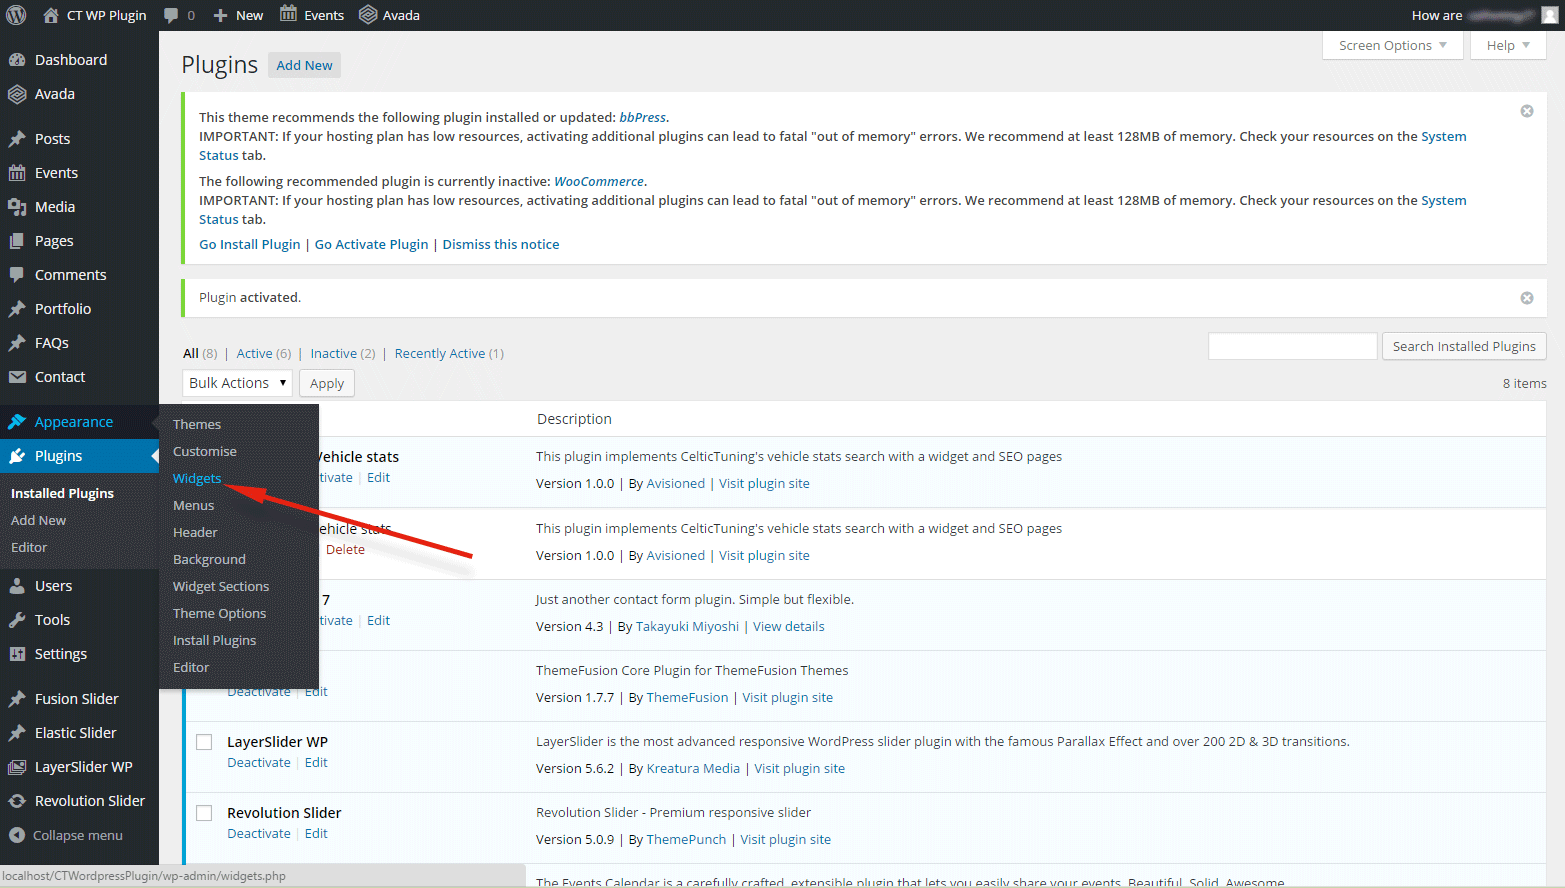Image resolution: width=1565 pixels, height=888 pixels.
Task: Open the comments bubble icon in admin bar
Action: click(171, 15)
